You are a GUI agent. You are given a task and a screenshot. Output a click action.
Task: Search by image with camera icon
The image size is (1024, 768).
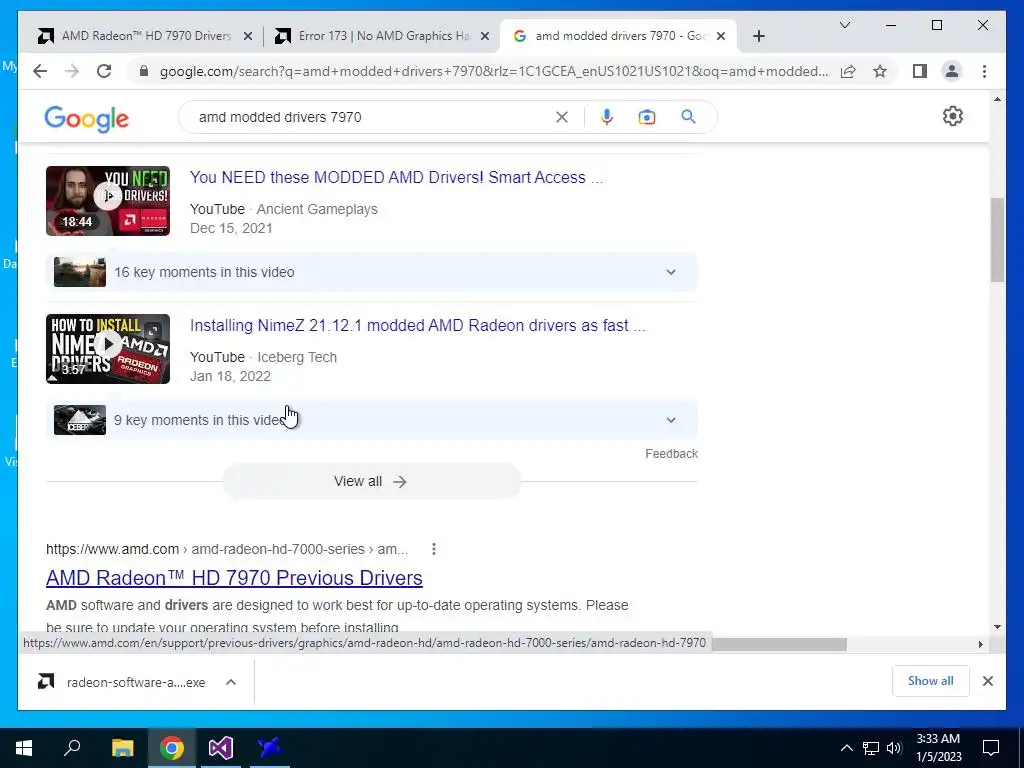[x=647, y=117]
